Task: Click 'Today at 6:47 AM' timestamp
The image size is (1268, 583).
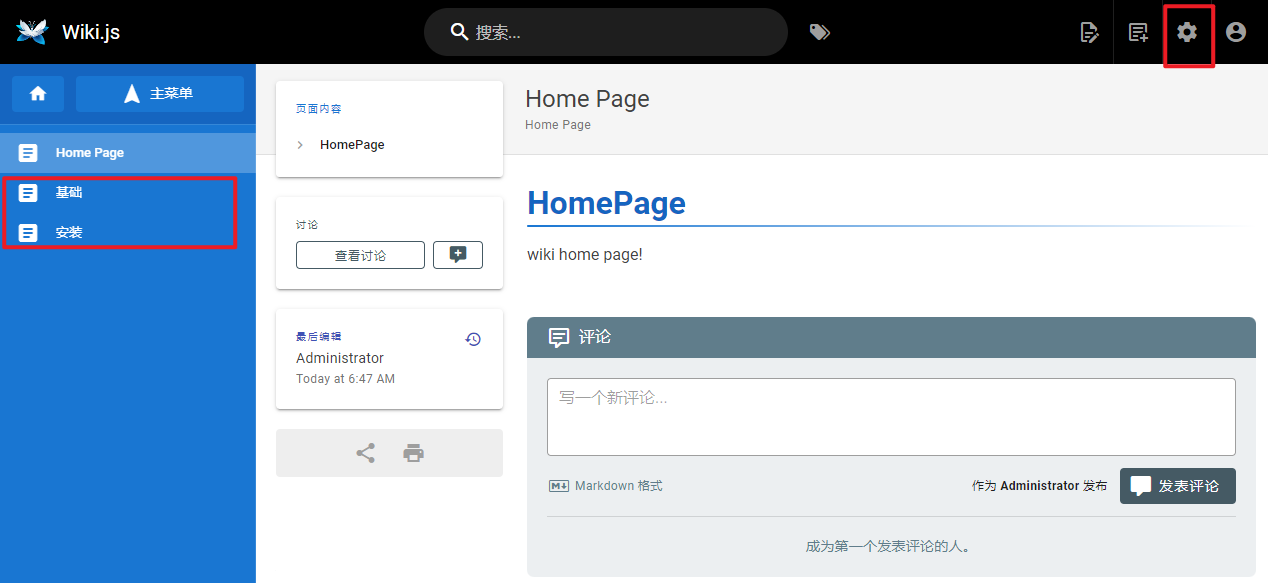Action: pyautogui.click(x=345, y=379)
